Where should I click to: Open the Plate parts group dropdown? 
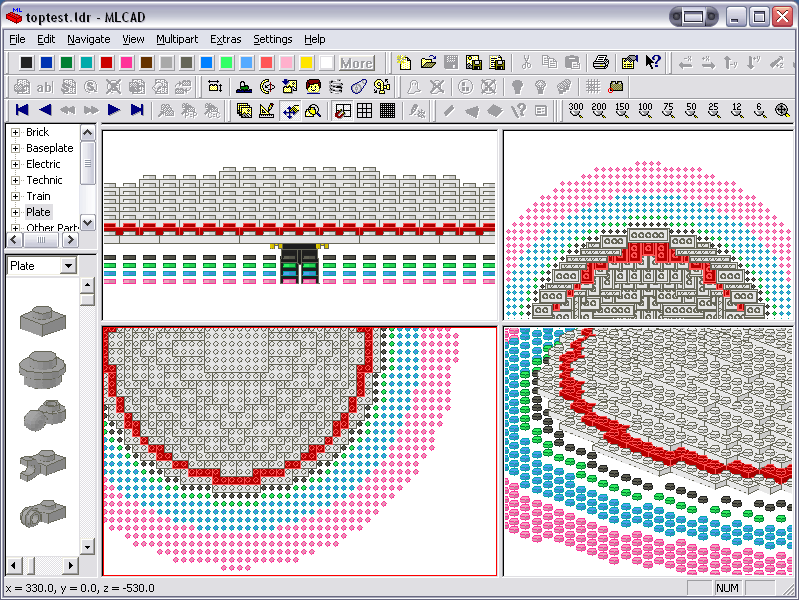[x=68, y=266]
